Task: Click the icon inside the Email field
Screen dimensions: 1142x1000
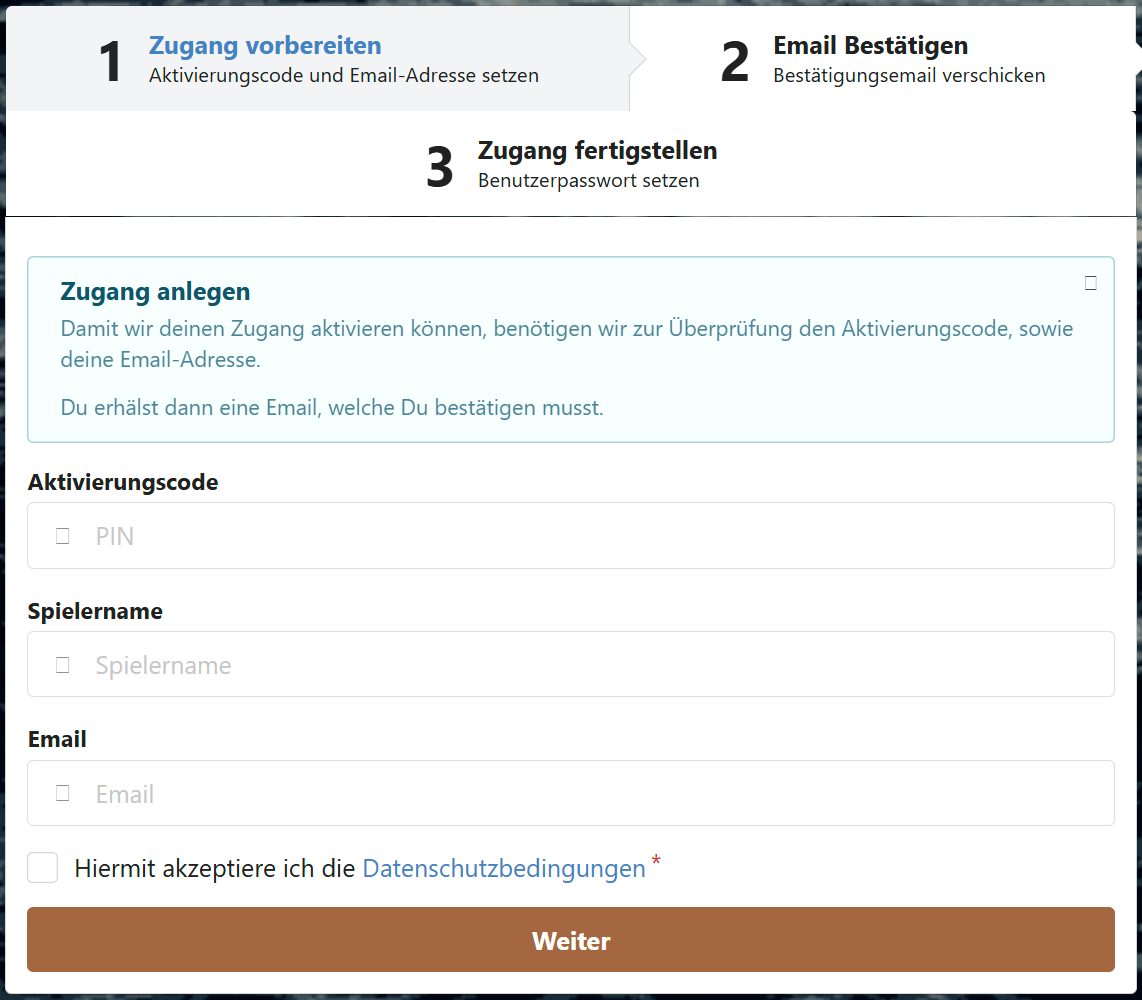Action: pyautogui.click(x=62, y=793)
